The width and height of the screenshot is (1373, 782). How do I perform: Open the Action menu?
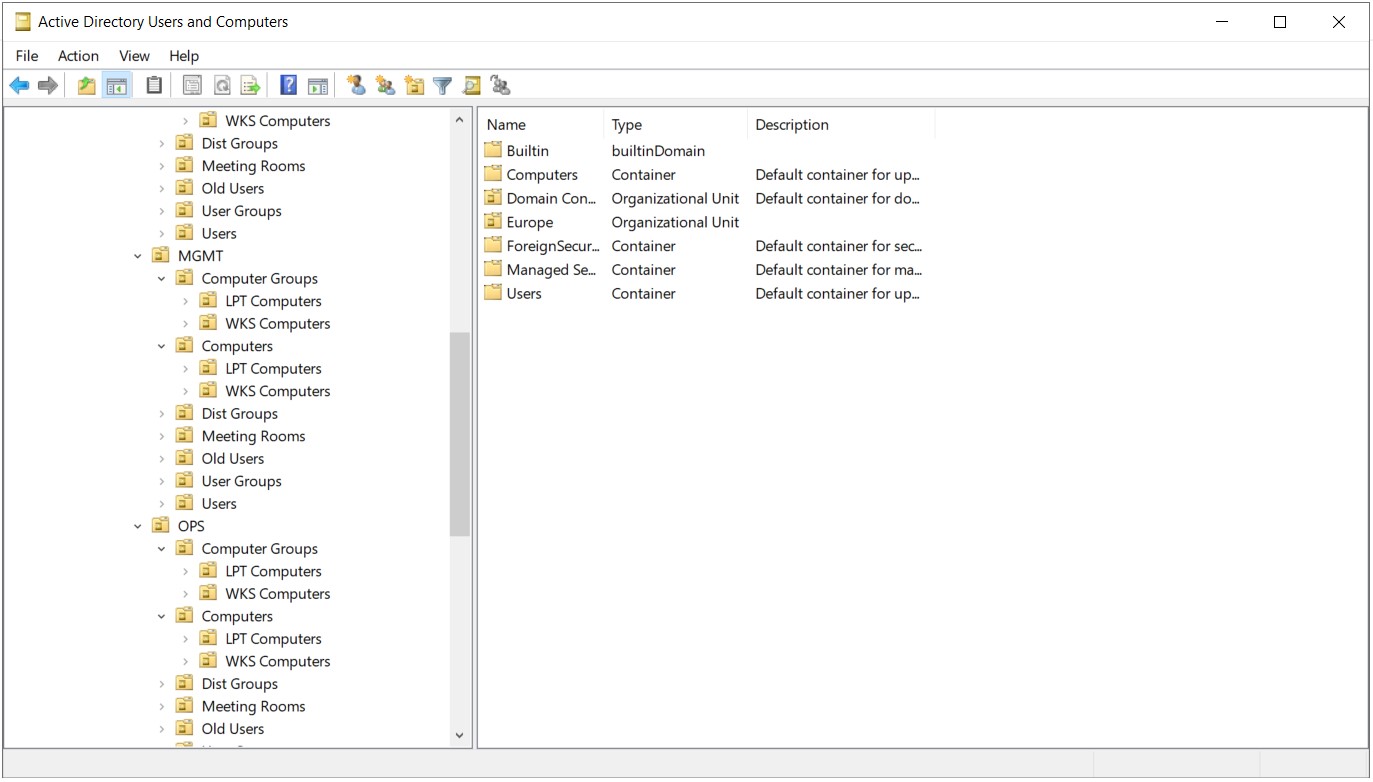(x=78, y=56)
